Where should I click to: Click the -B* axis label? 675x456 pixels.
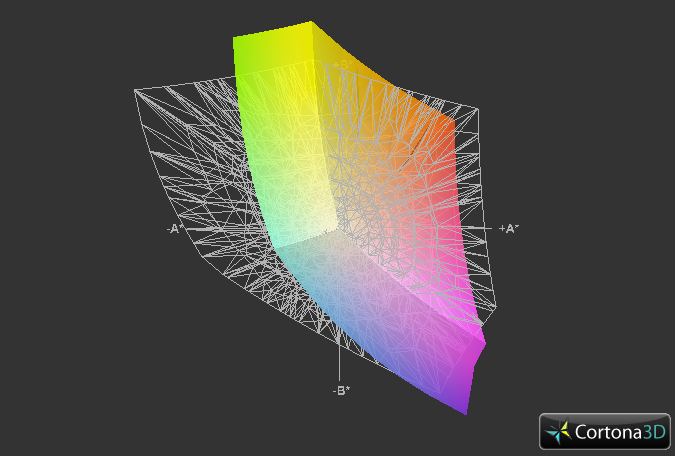[341, 391]
